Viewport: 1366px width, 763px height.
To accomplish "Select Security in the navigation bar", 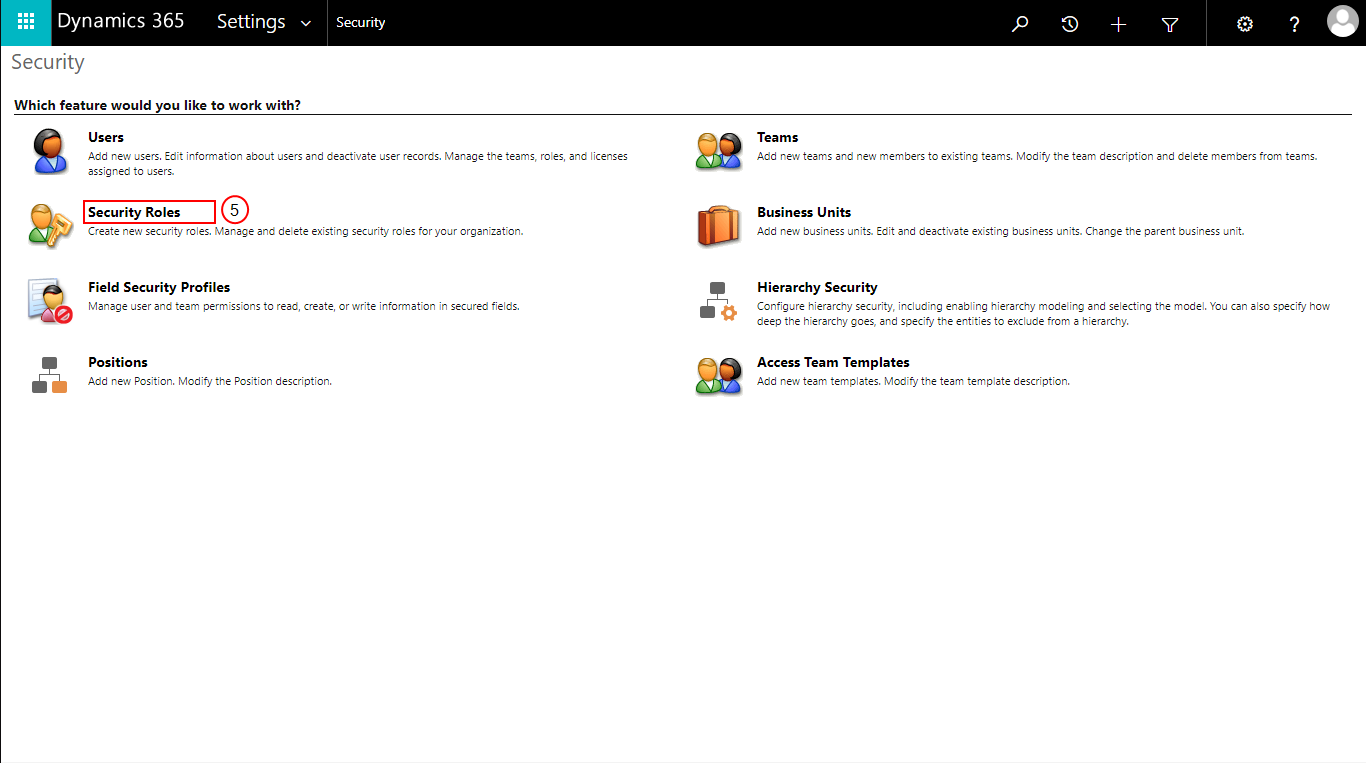I will tap(360, 23).
